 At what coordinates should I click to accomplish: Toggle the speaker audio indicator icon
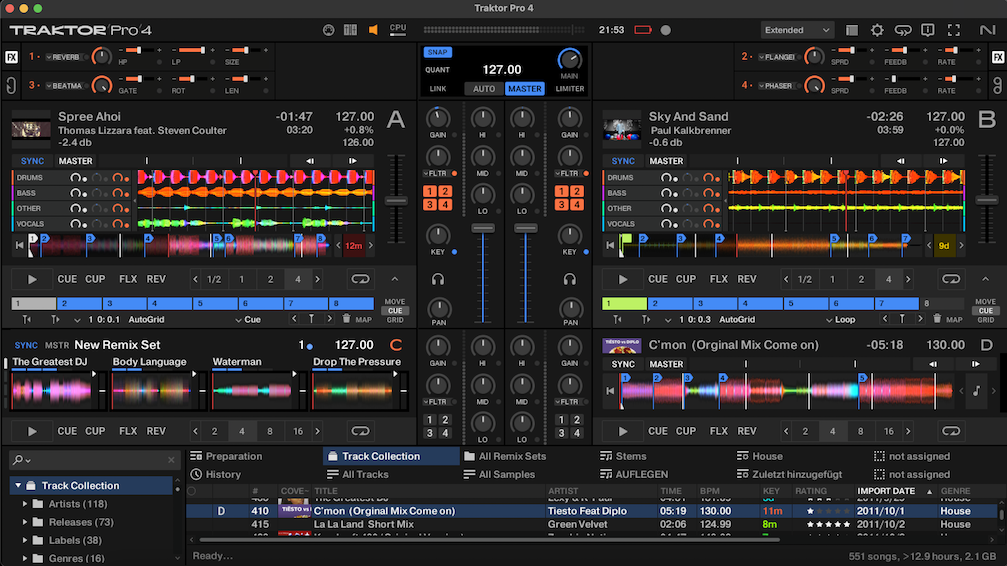(372, 30)
